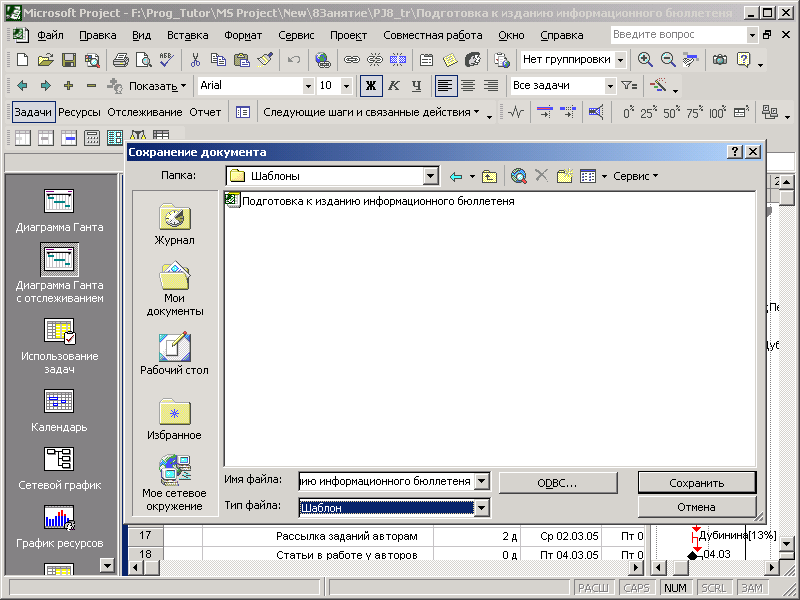This screenshot has height=600, width=800.
Task: Click the Hide Subtasks minus icon
Action: (91, 86)
